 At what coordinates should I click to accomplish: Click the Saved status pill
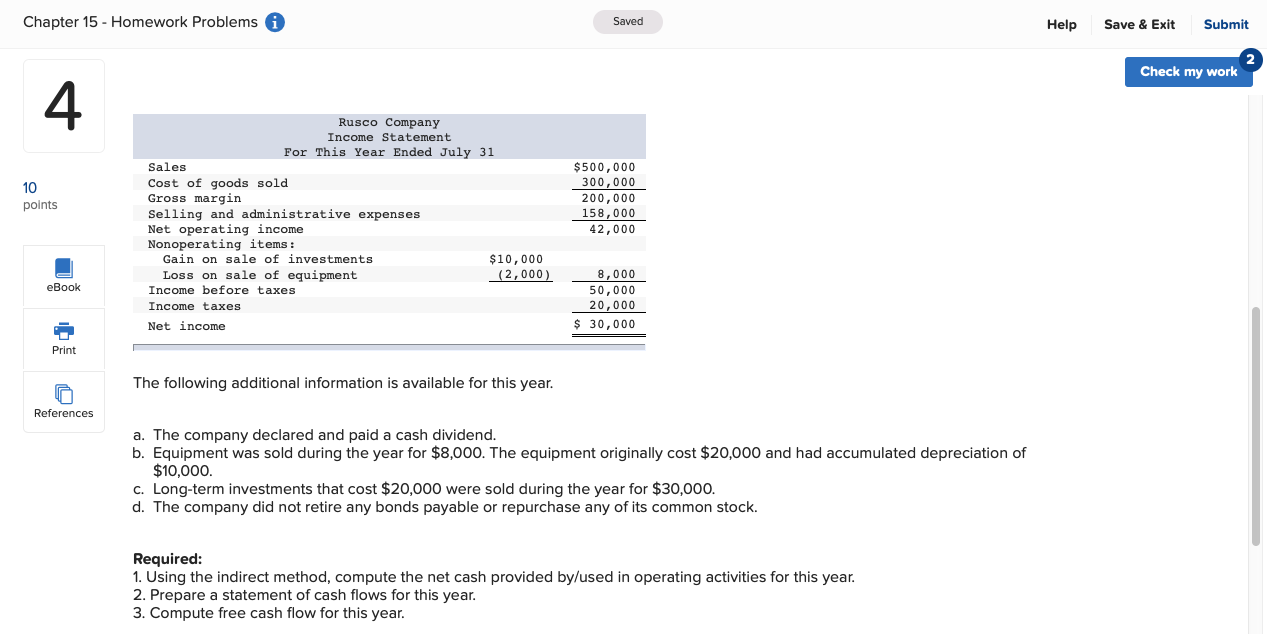coord(628,22)
